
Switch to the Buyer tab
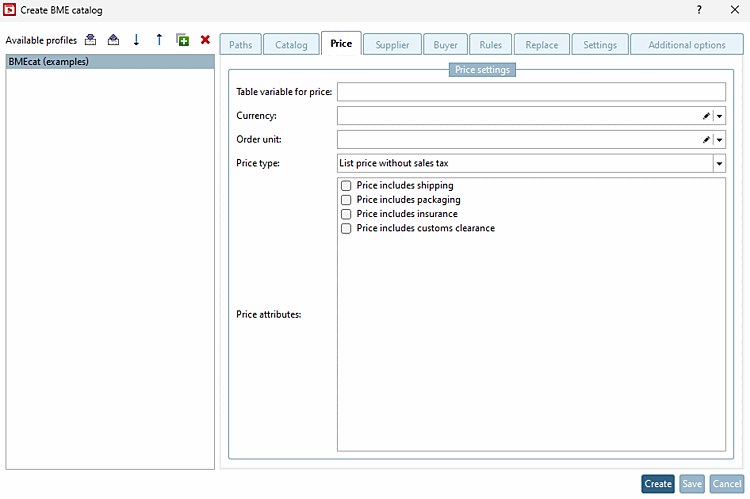pos(445,44)
